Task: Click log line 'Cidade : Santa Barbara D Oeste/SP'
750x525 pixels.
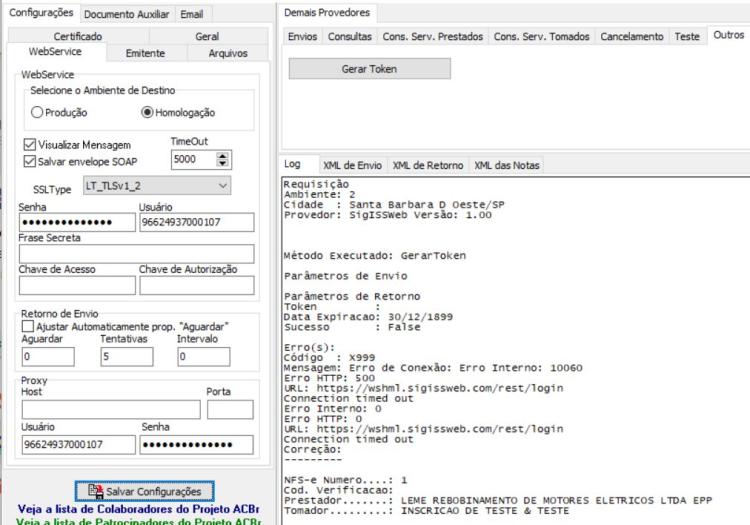Action: [x=394, y=205]
